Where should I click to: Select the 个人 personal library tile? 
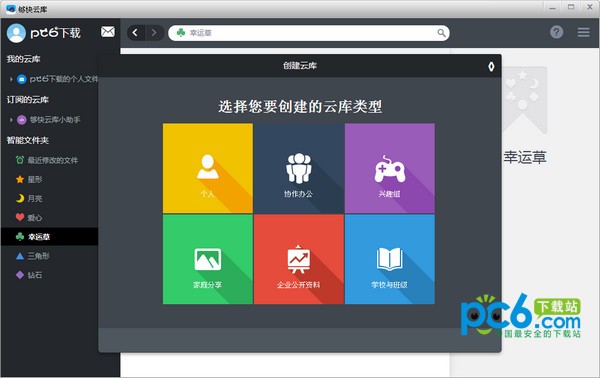[208, 168]
